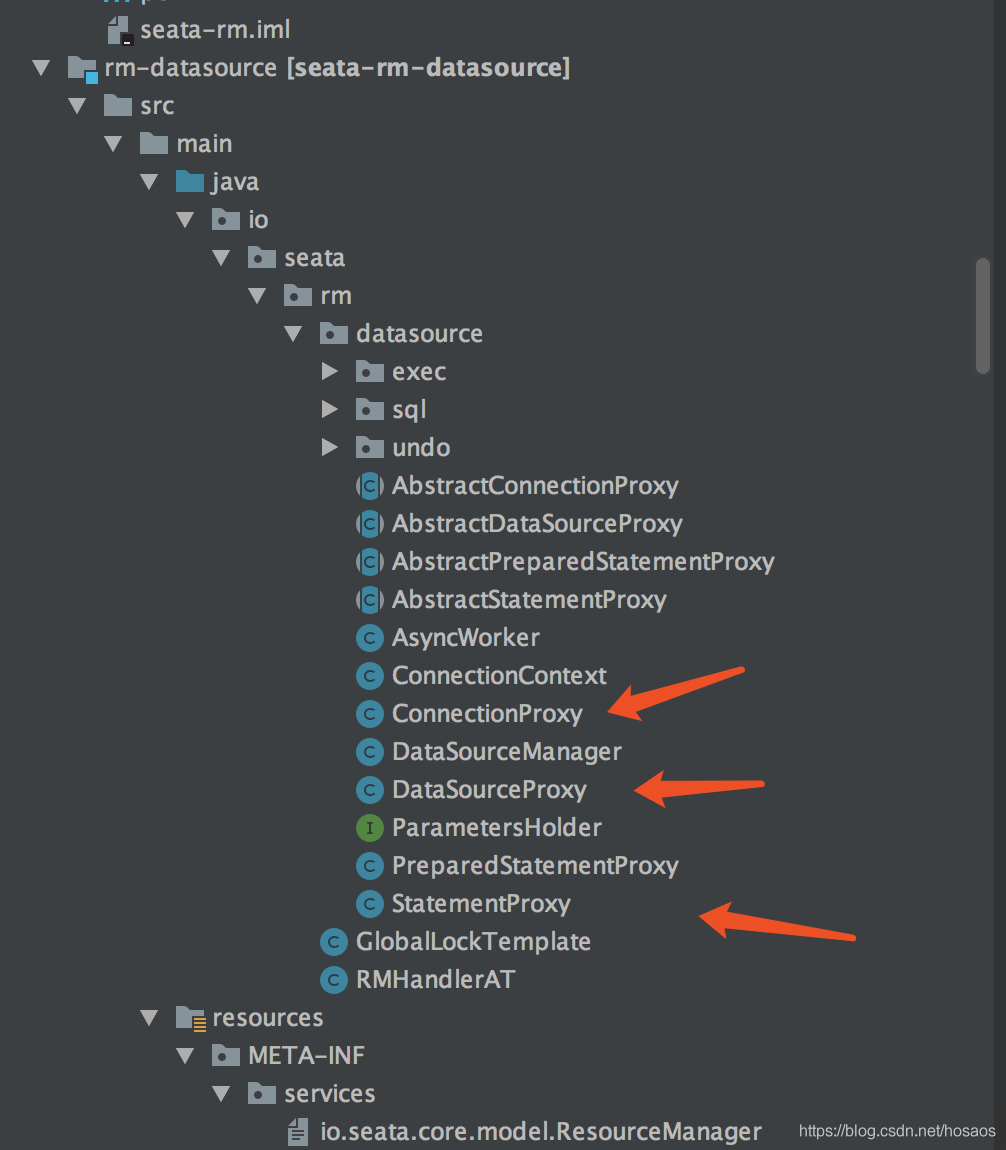Viewport: 1006px width, 1150px height.
Task: Click the ParametersHolder interface icon
Action: point(370,828)
